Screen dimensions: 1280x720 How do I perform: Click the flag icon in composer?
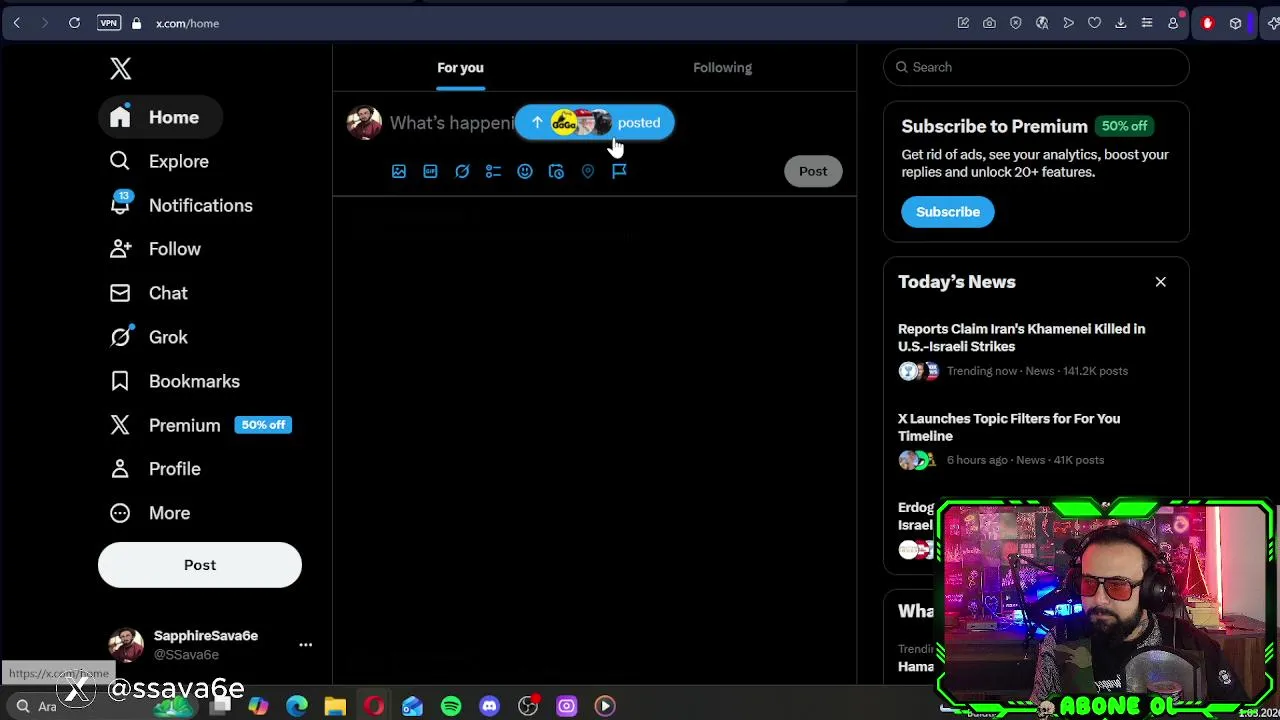pos(619,171)
